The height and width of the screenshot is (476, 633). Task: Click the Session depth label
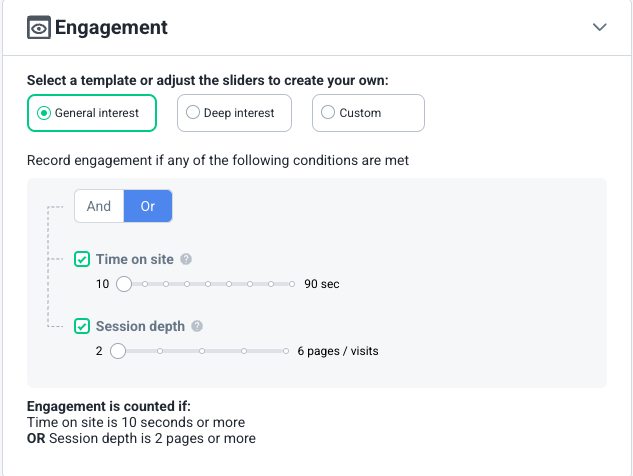[x=140, y=326]
